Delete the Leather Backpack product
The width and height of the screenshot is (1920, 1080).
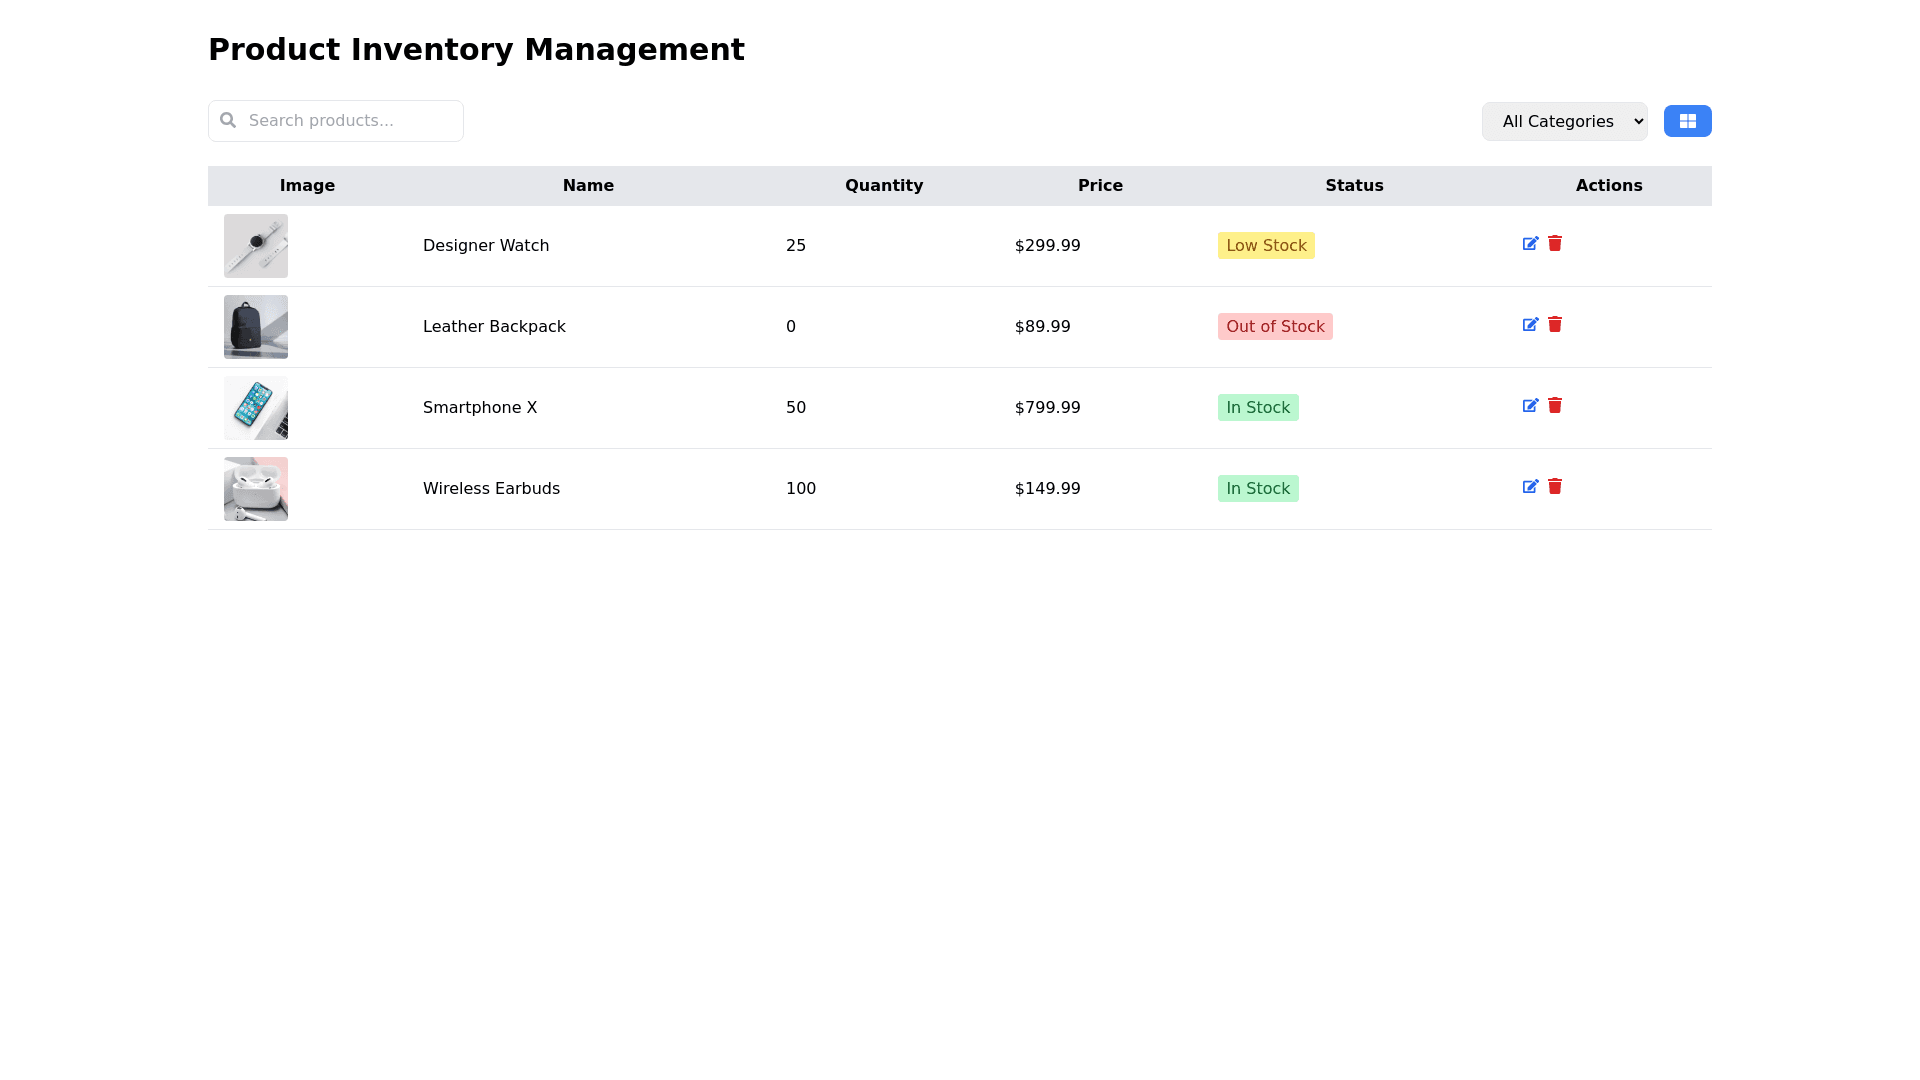coord(1555,325)
